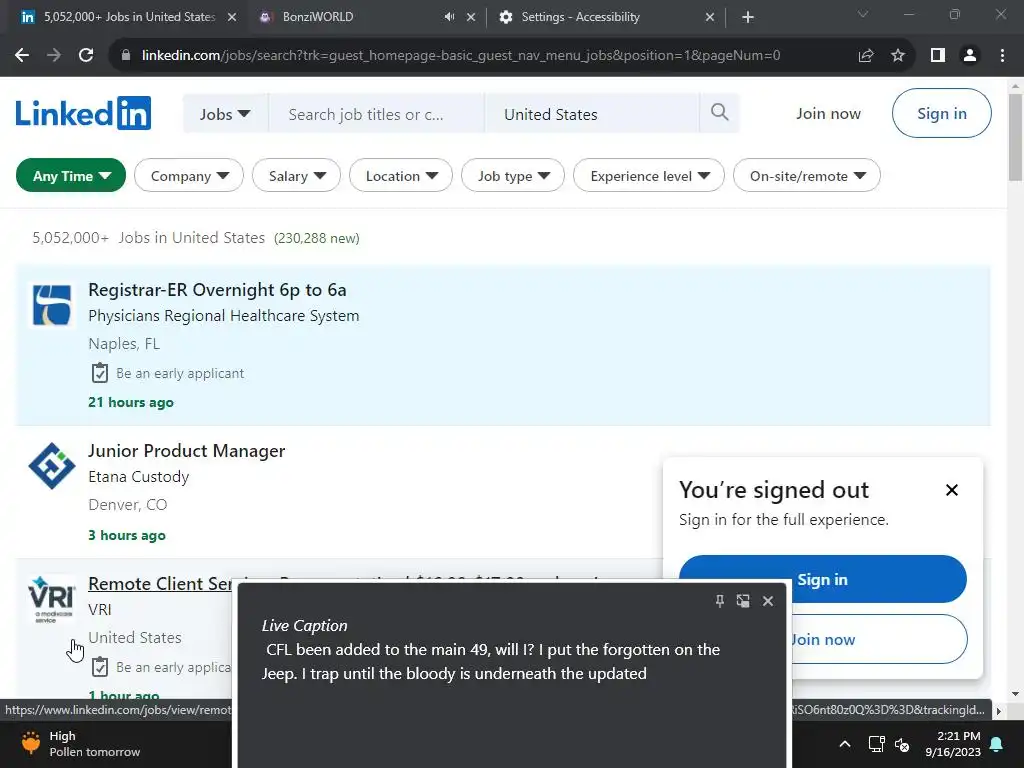Click '5,052,000+ Jobs in United States' heading

click(x=149, y=238)
